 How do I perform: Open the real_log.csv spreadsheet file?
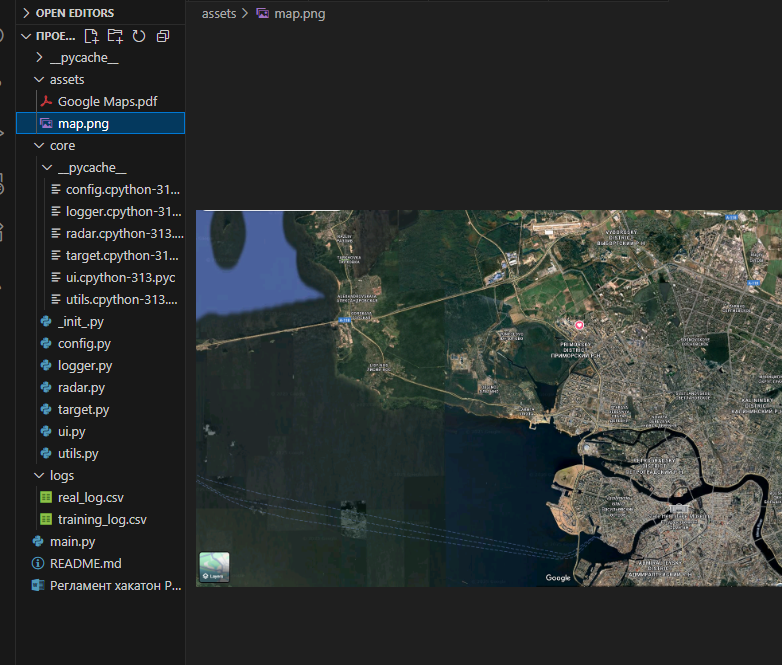click(90, 497)
